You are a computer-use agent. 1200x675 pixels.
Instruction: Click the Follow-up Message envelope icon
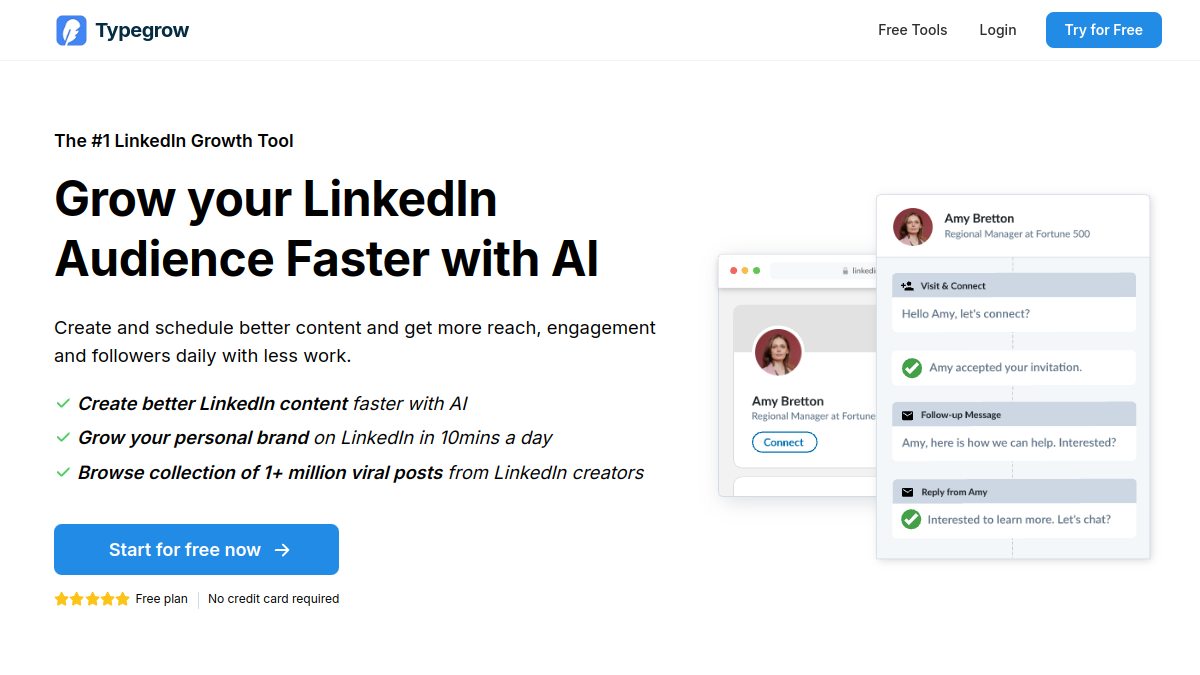point(907,415)
